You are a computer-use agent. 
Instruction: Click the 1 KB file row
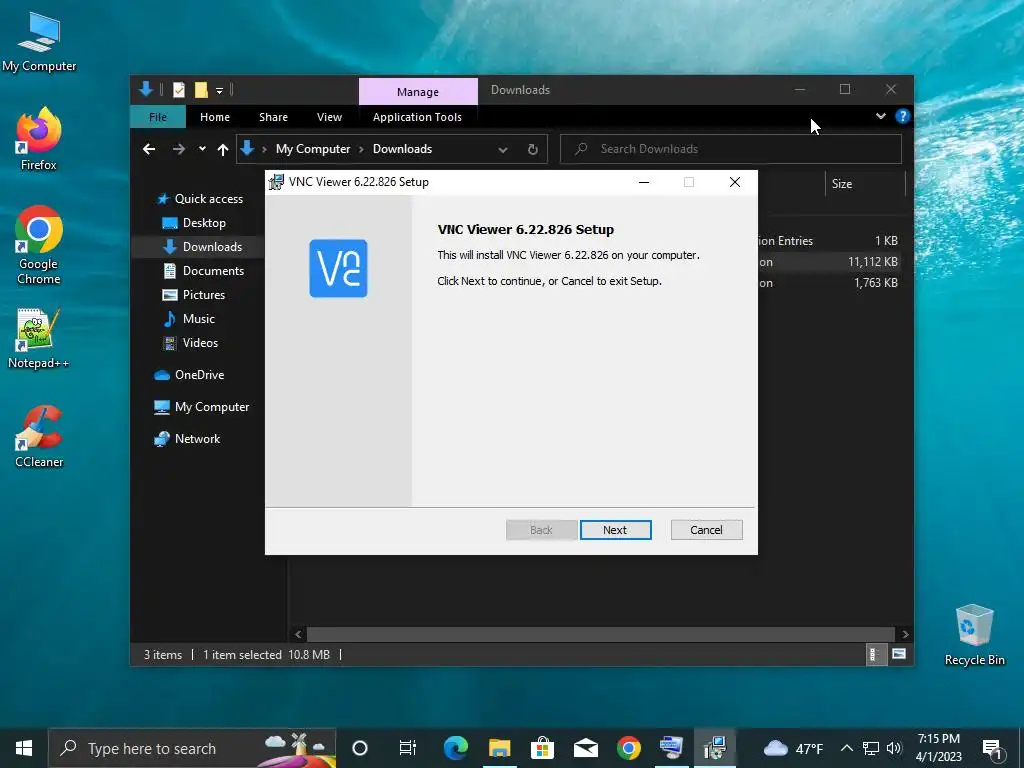829,241
